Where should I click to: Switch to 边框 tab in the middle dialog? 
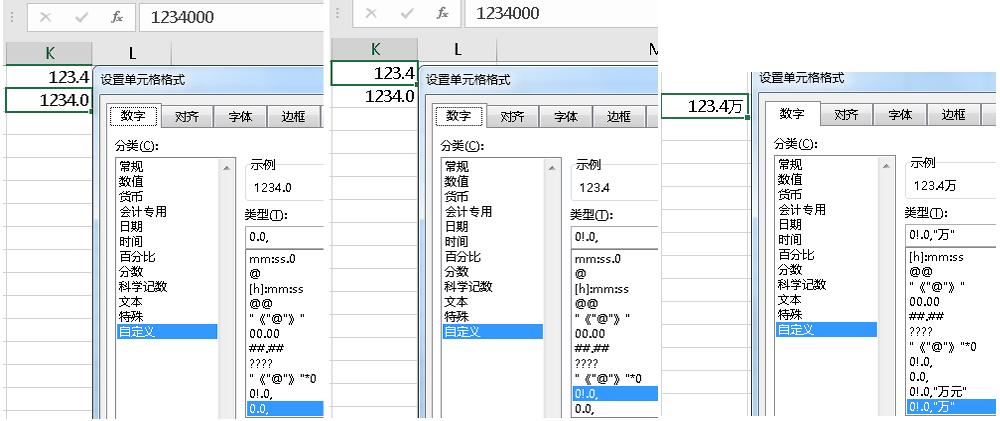(x=619, y=117)
